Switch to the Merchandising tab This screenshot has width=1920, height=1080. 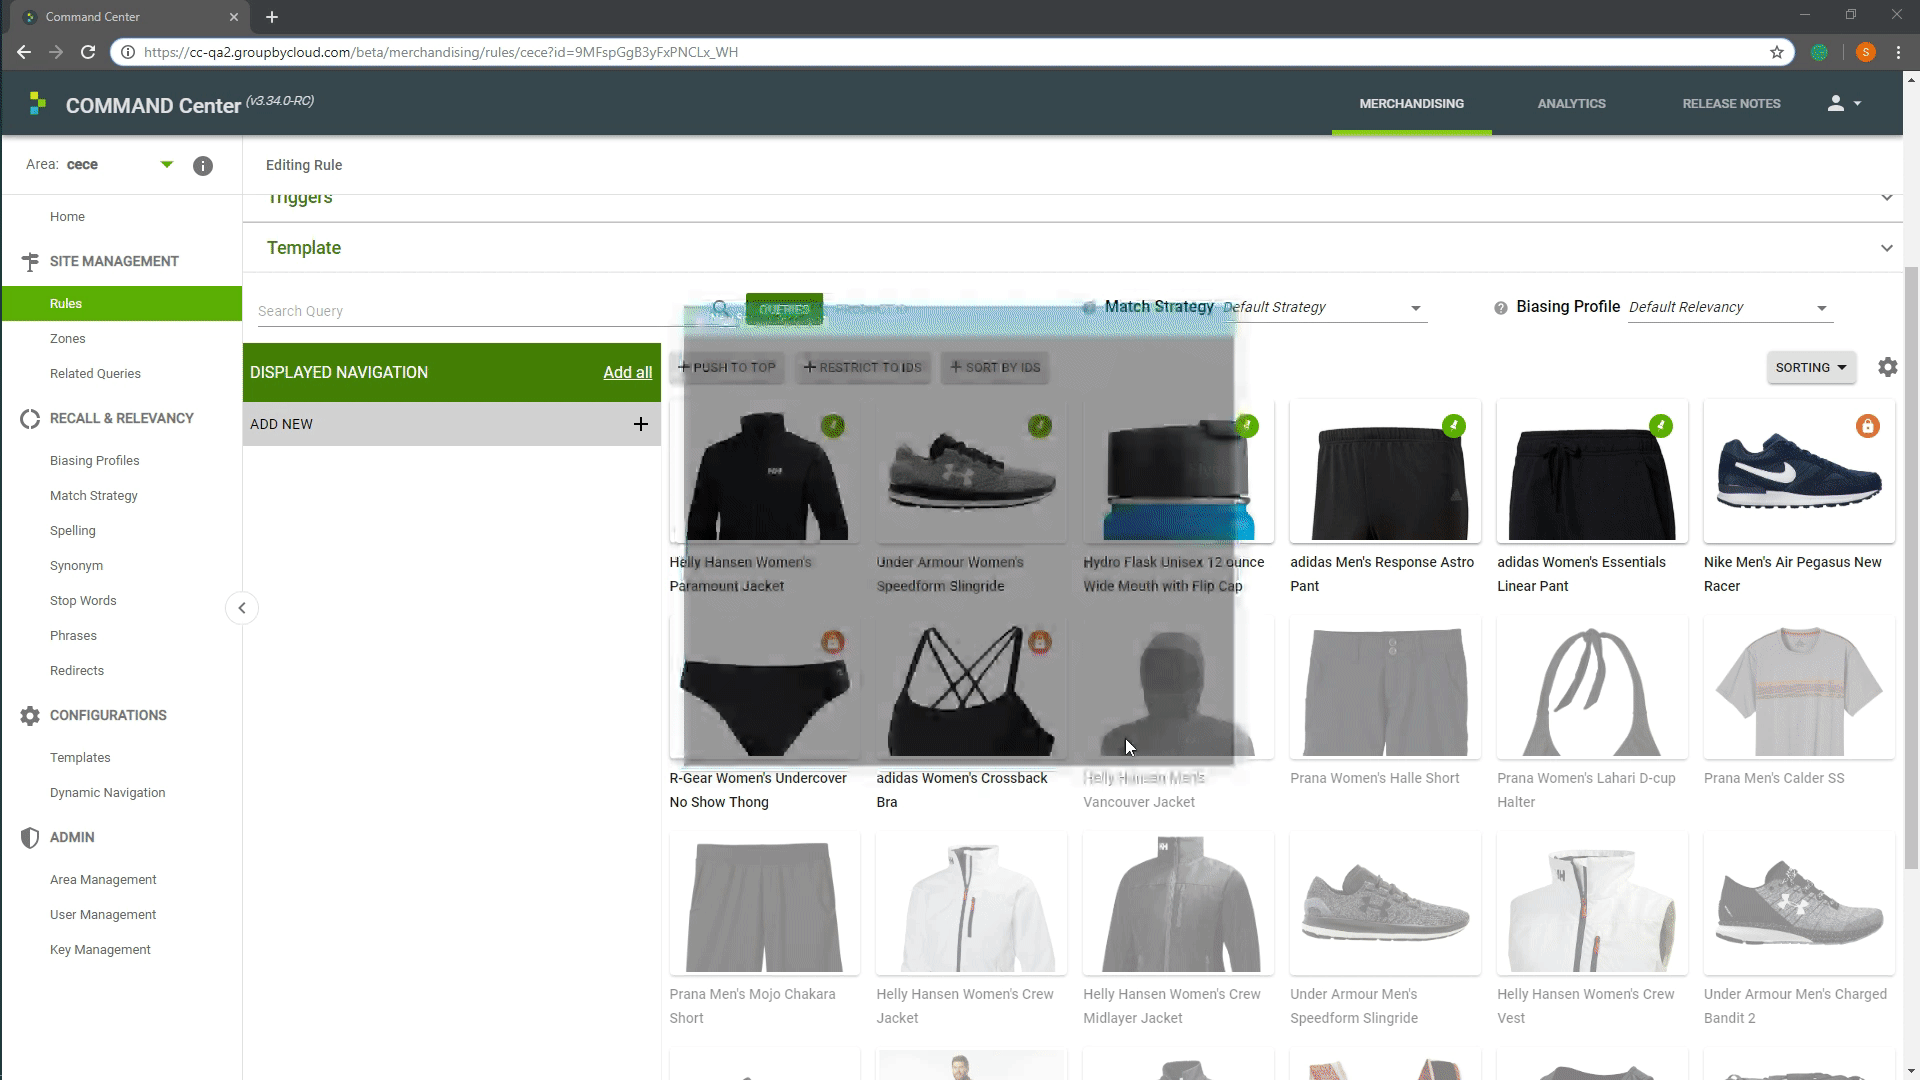[1411, 103]
